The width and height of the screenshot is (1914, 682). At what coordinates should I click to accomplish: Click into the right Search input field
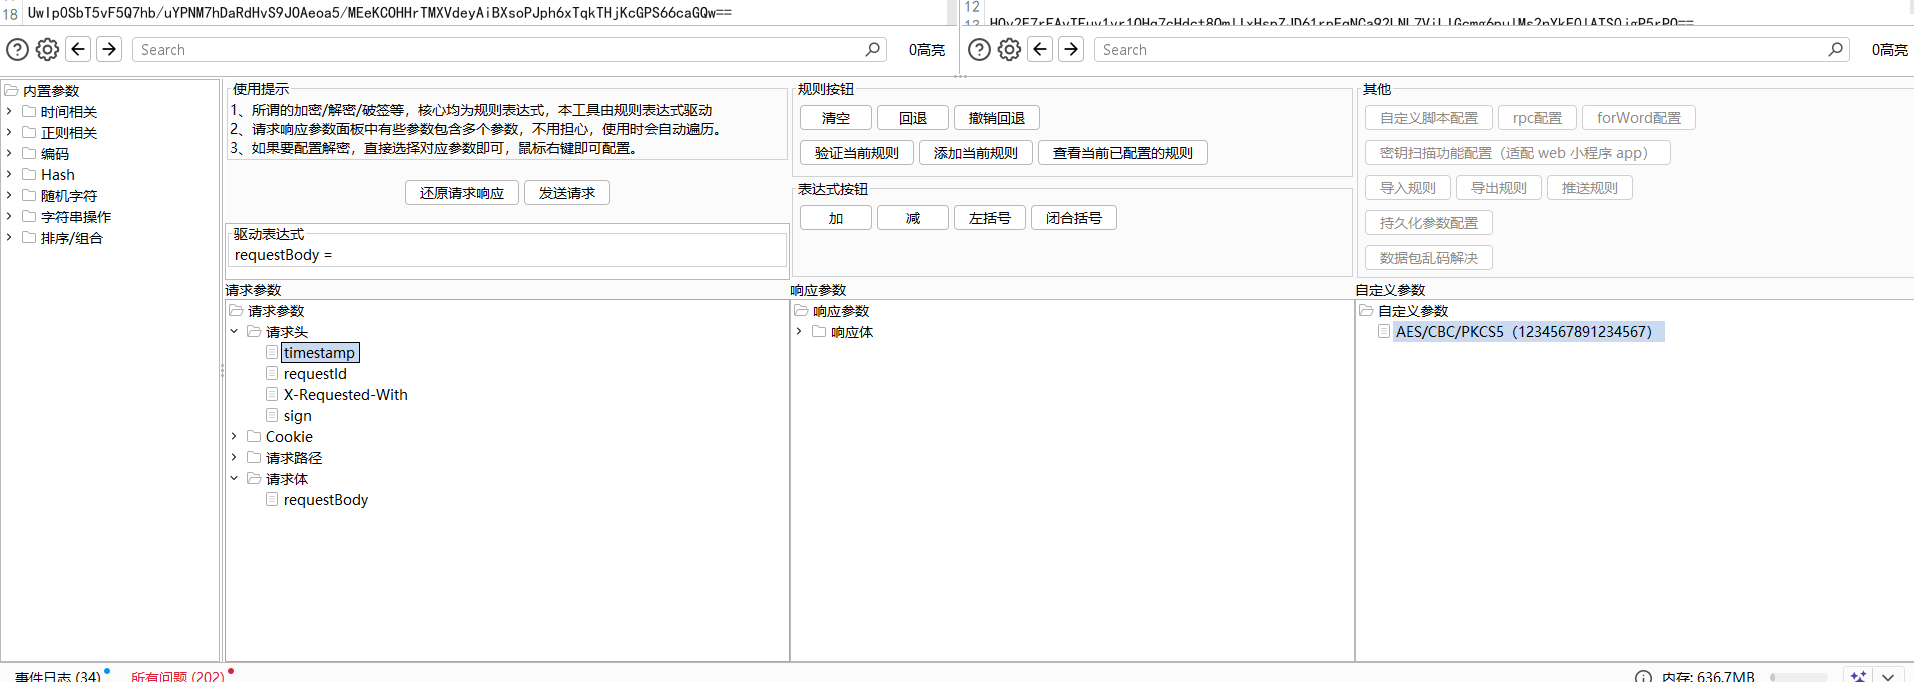(x=1471, y=49)
